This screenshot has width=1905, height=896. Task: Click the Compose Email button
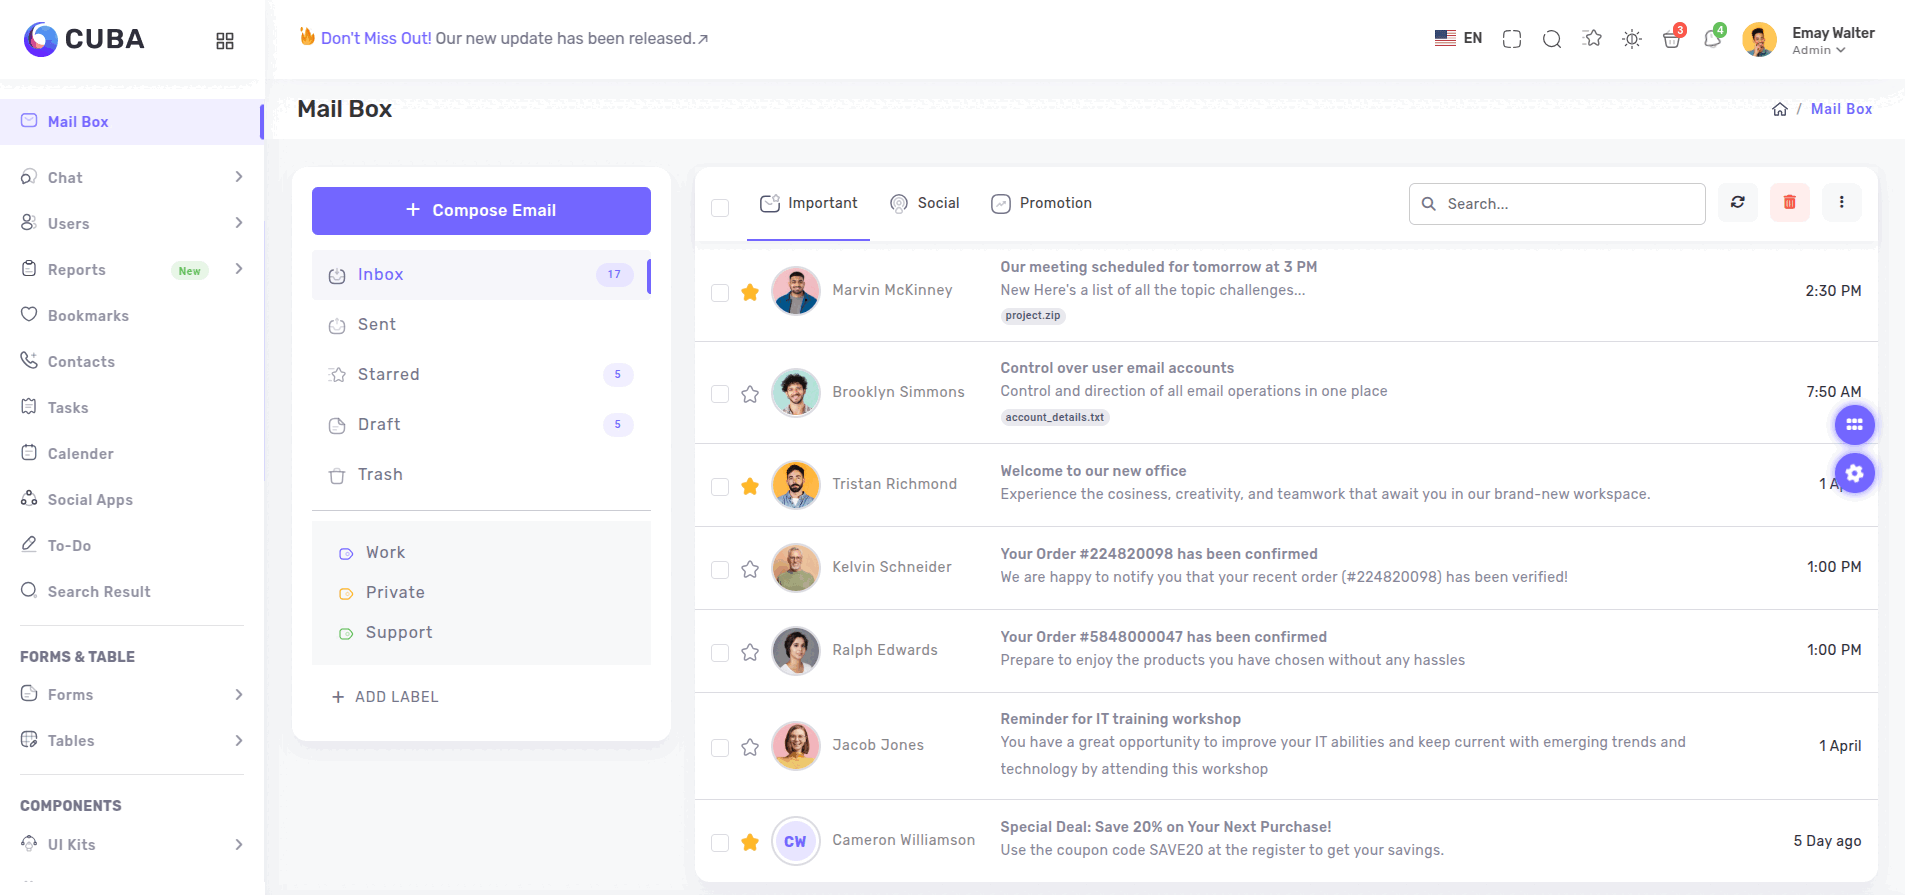pos(481,211)
